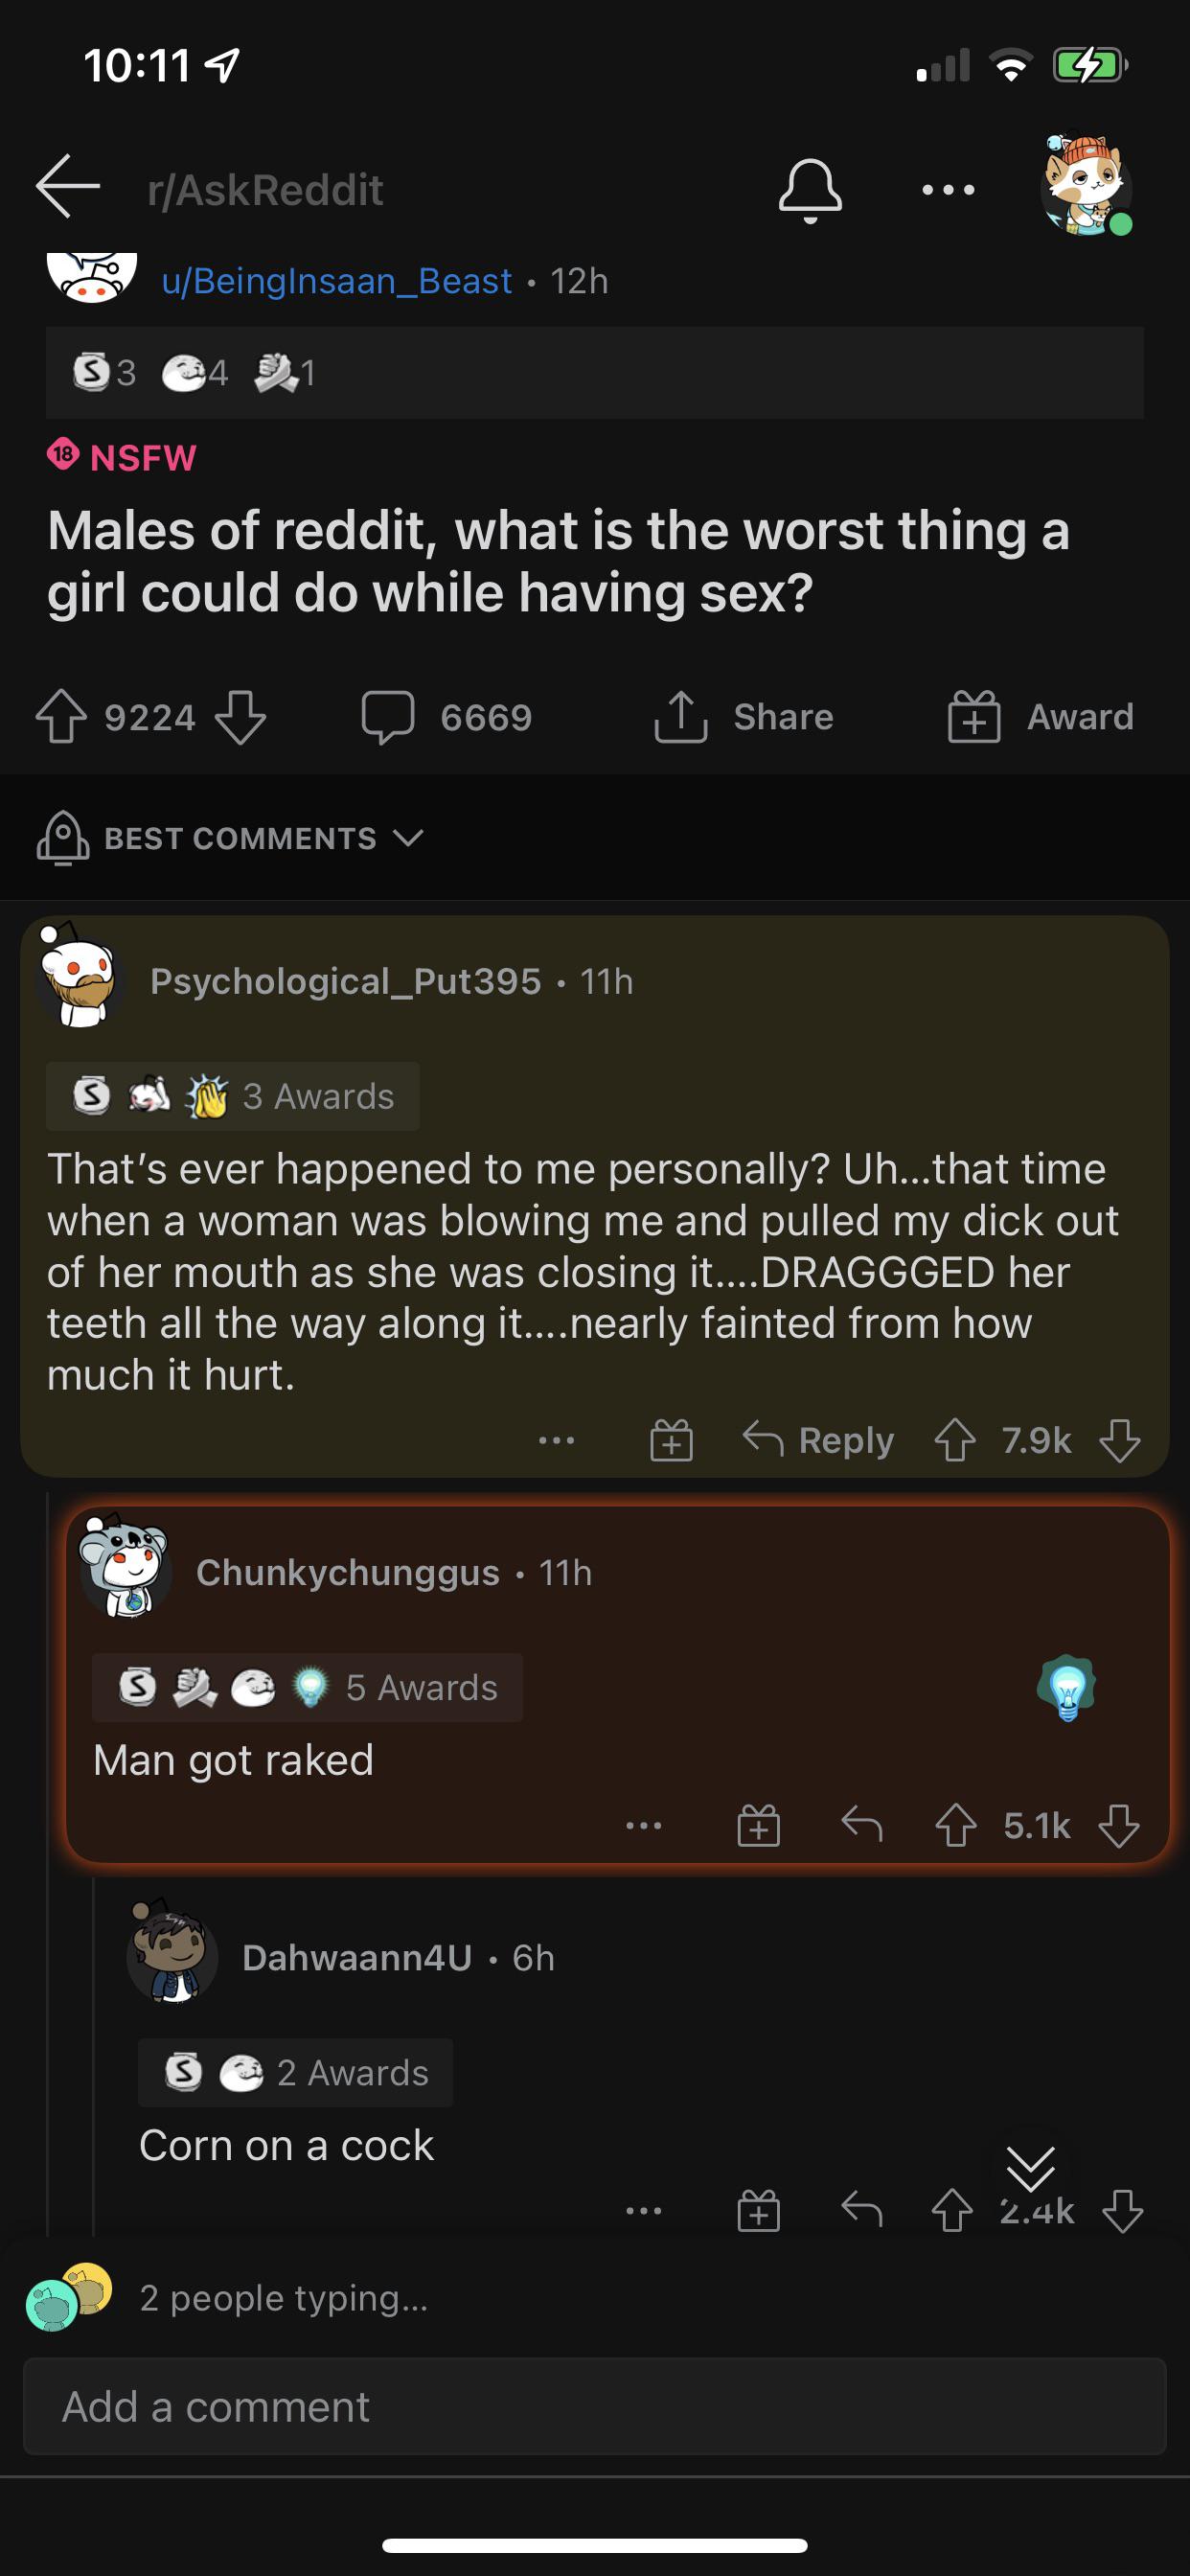
Task: Tap the back arrow icon
Action: (x=68, y=187)
